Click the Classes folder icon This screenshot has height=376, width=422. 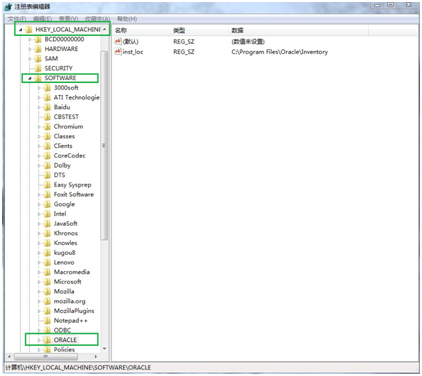(47, 136)
